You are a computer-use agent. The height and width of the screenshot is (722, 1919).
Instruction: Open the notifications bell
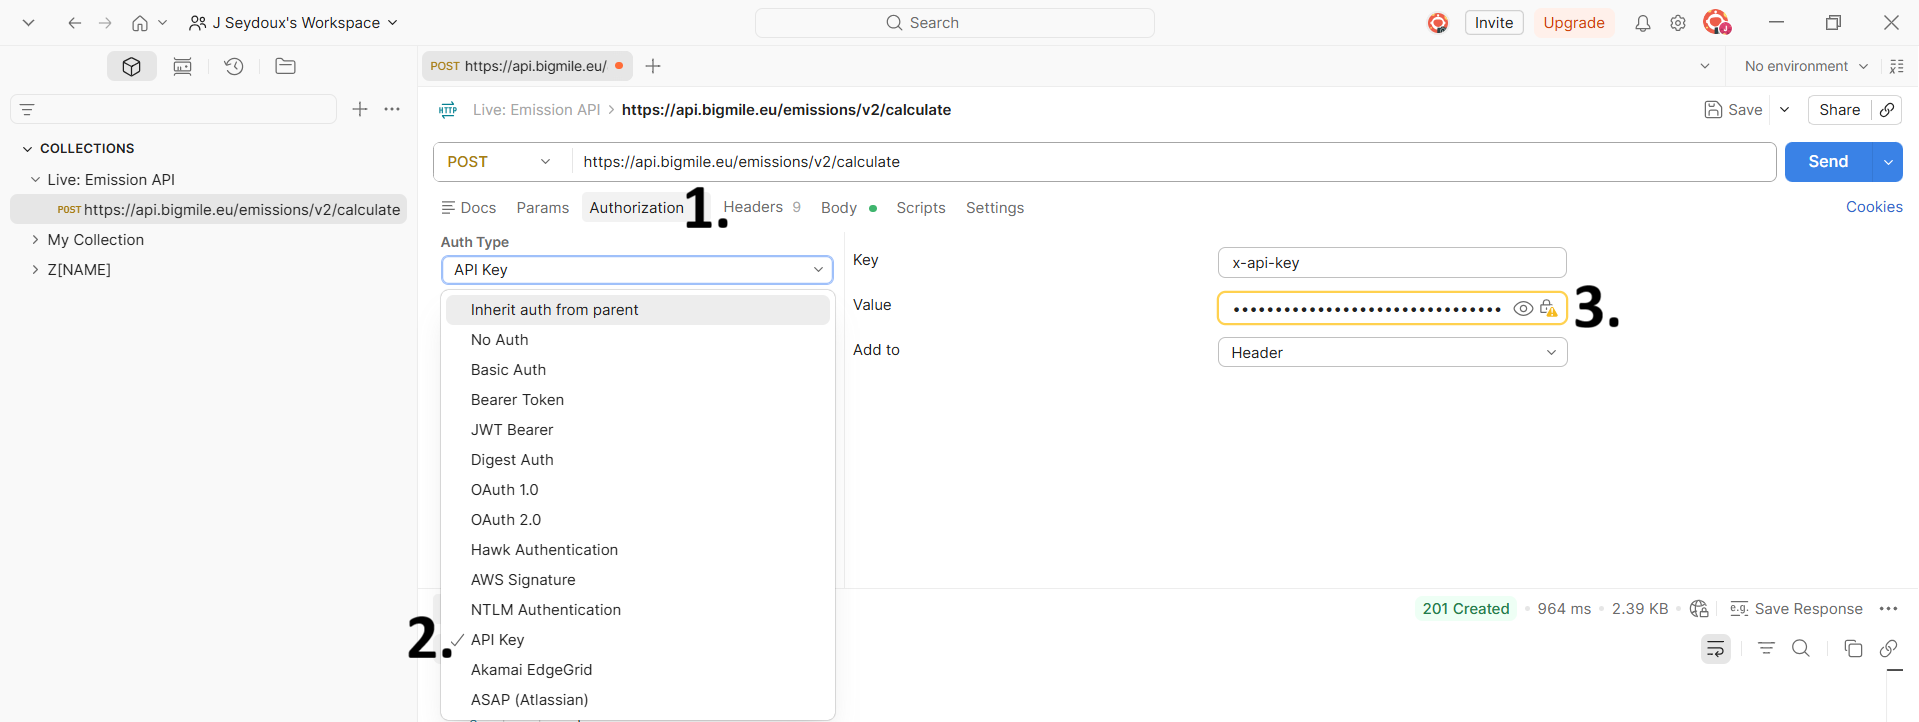click(1643, 23)
